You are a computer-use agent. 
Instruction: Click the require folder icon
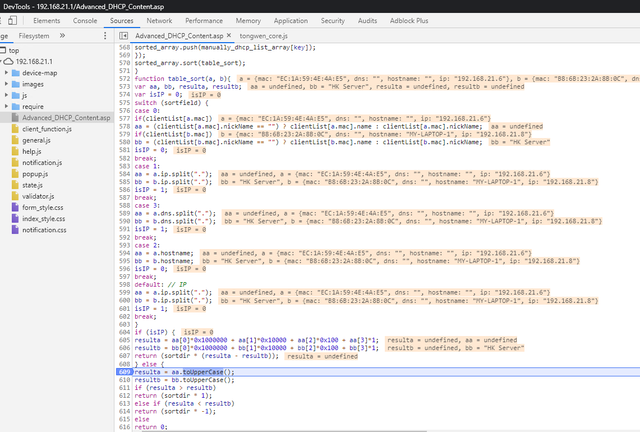pos(16,107)
